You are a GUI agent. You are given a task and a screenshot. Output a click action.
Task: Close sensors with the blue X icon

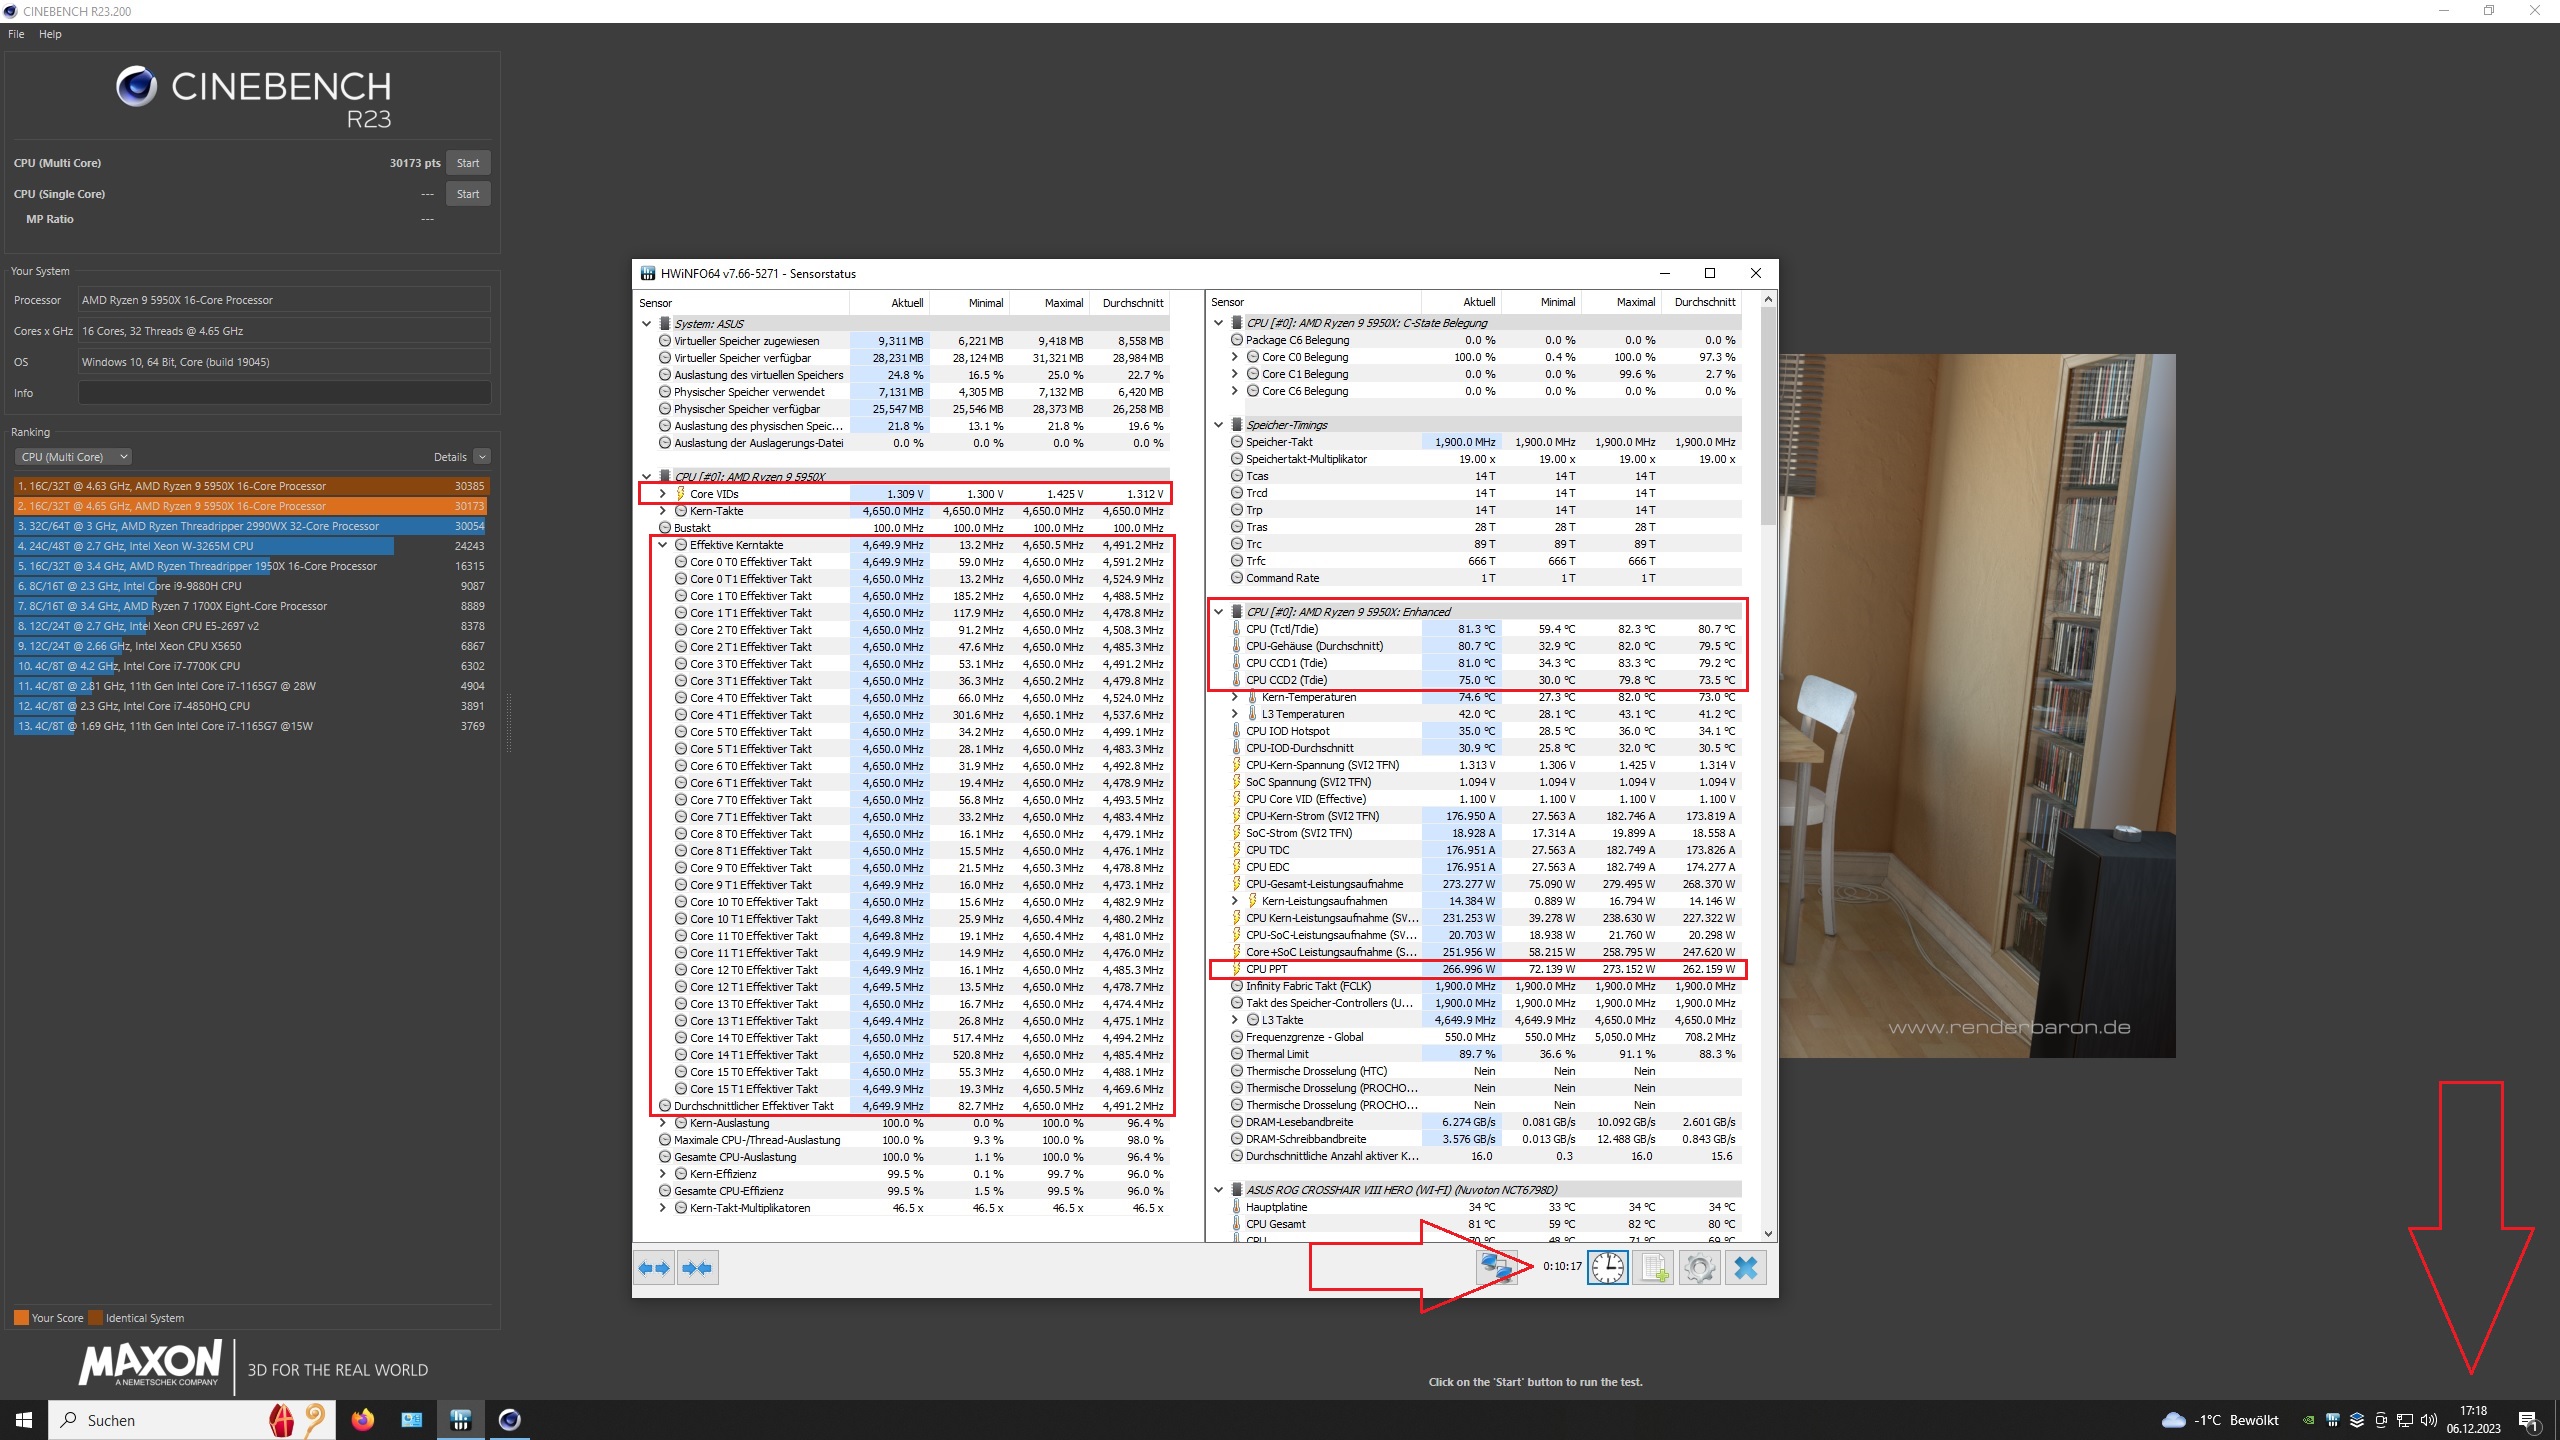click(x=1745, y=1268)
